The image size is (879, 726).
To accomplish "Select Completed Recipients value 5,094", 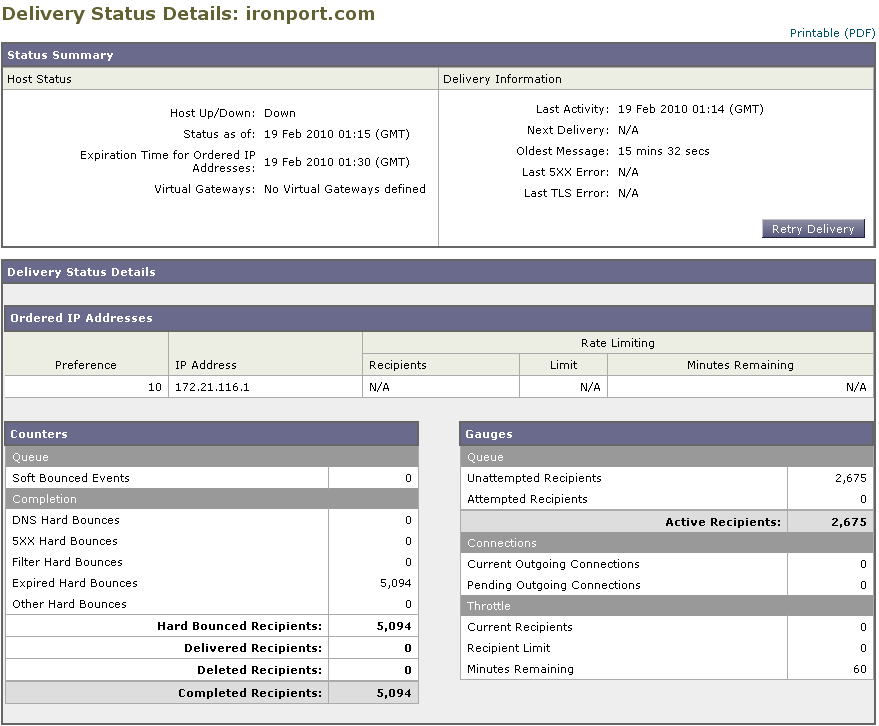I will (394, 693).
